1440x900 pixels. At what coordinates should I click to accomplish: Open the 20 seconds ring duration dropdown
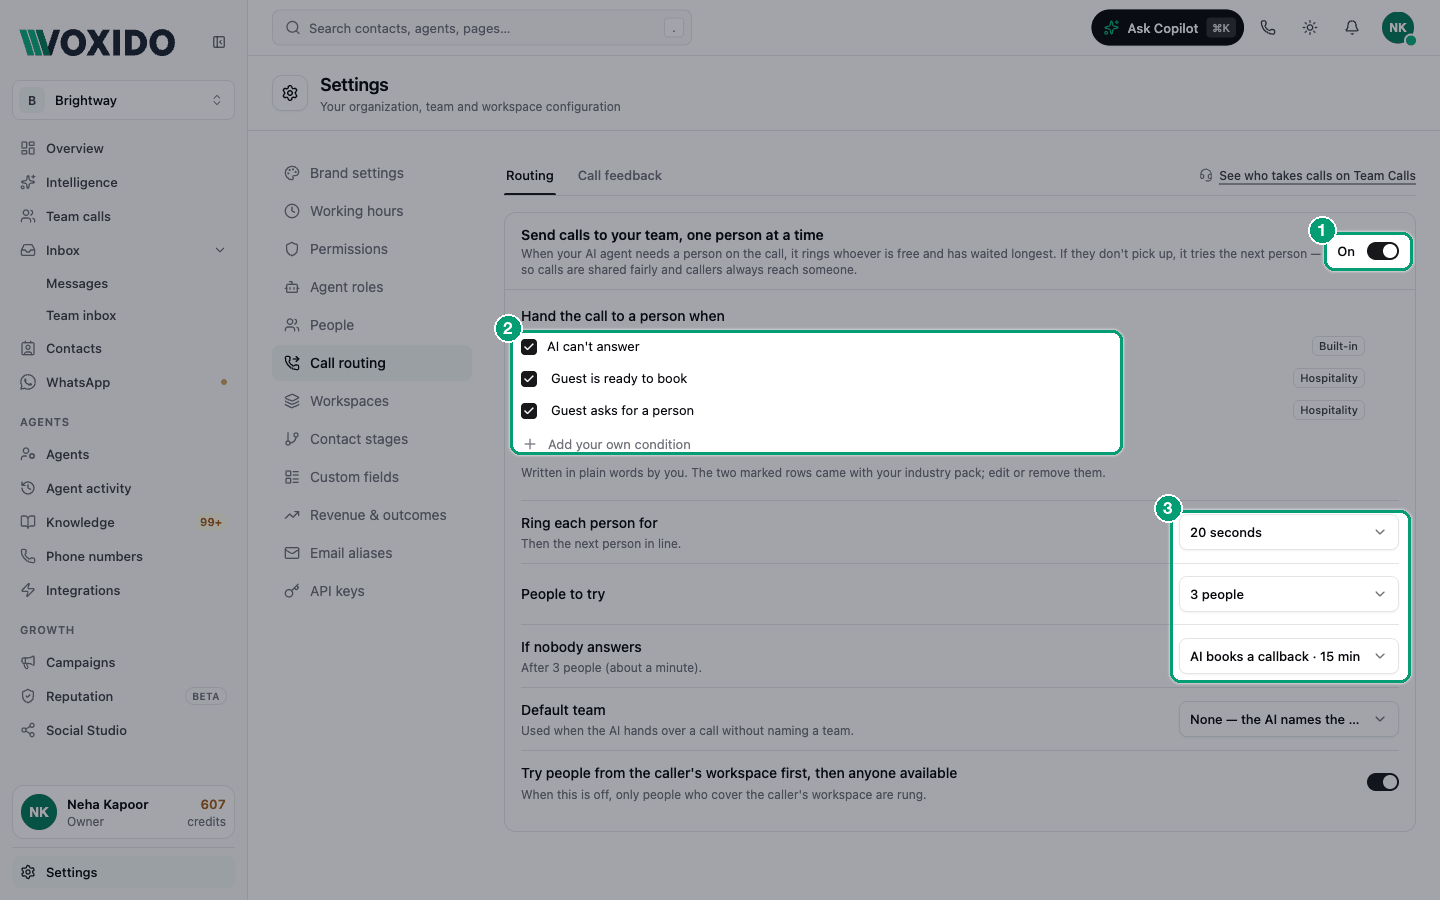click(1288, 532)
